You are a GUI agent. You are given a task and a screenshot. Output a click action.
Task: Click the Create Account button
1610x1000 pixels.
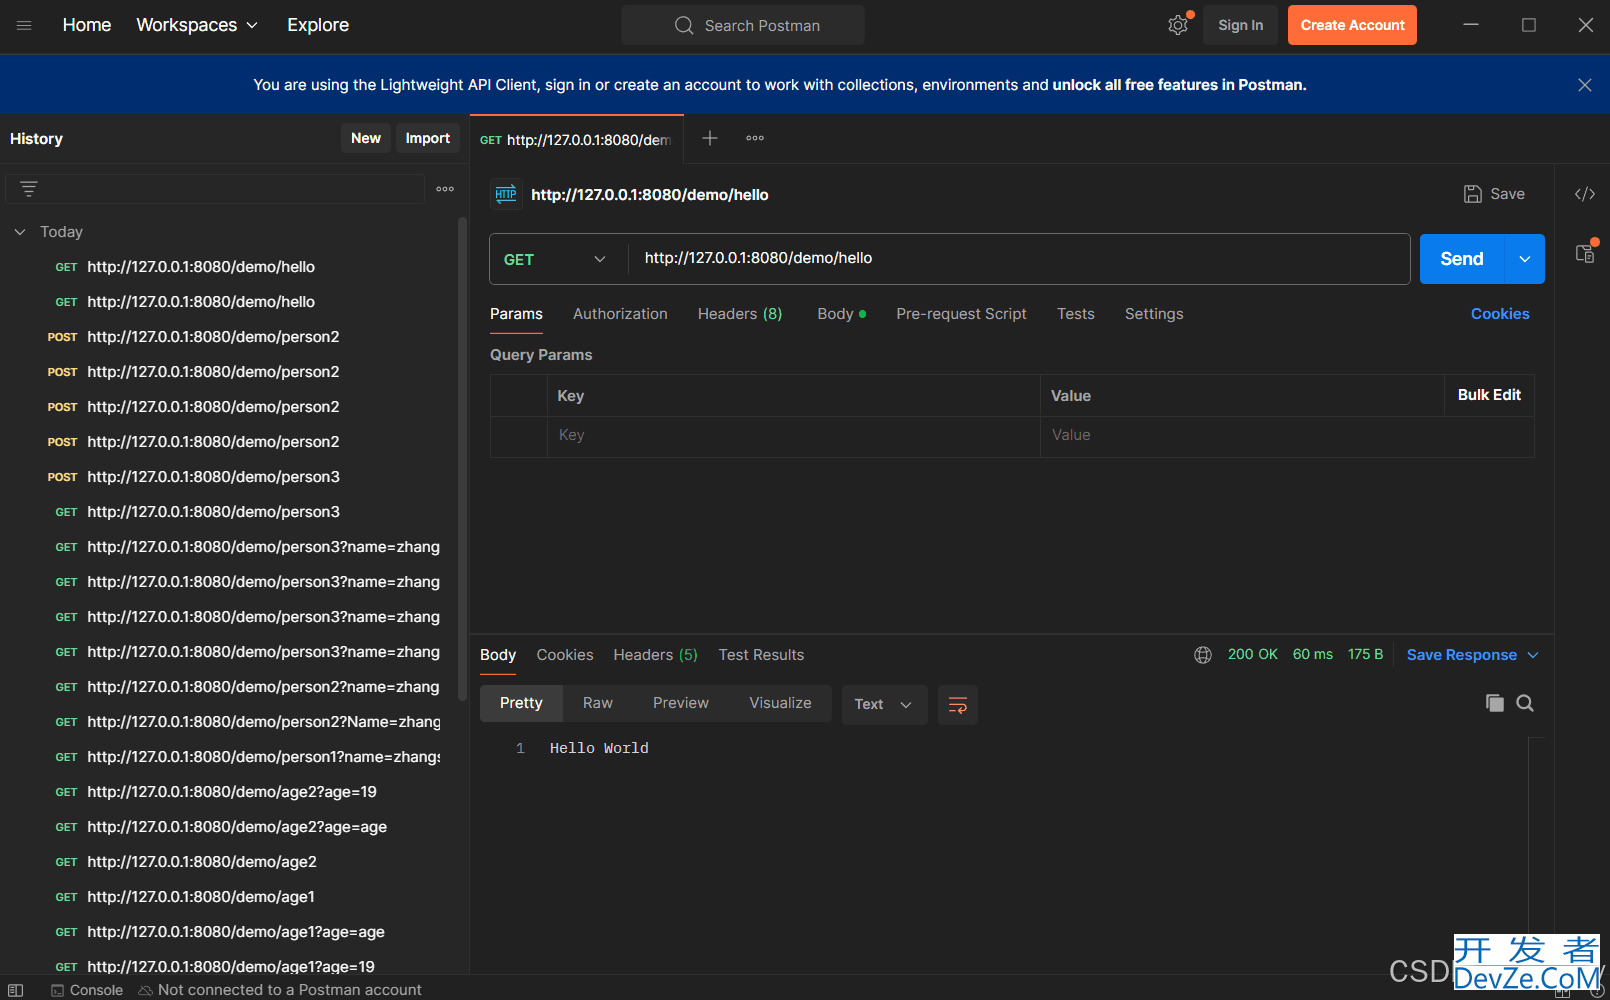[x=1352, y=25]
